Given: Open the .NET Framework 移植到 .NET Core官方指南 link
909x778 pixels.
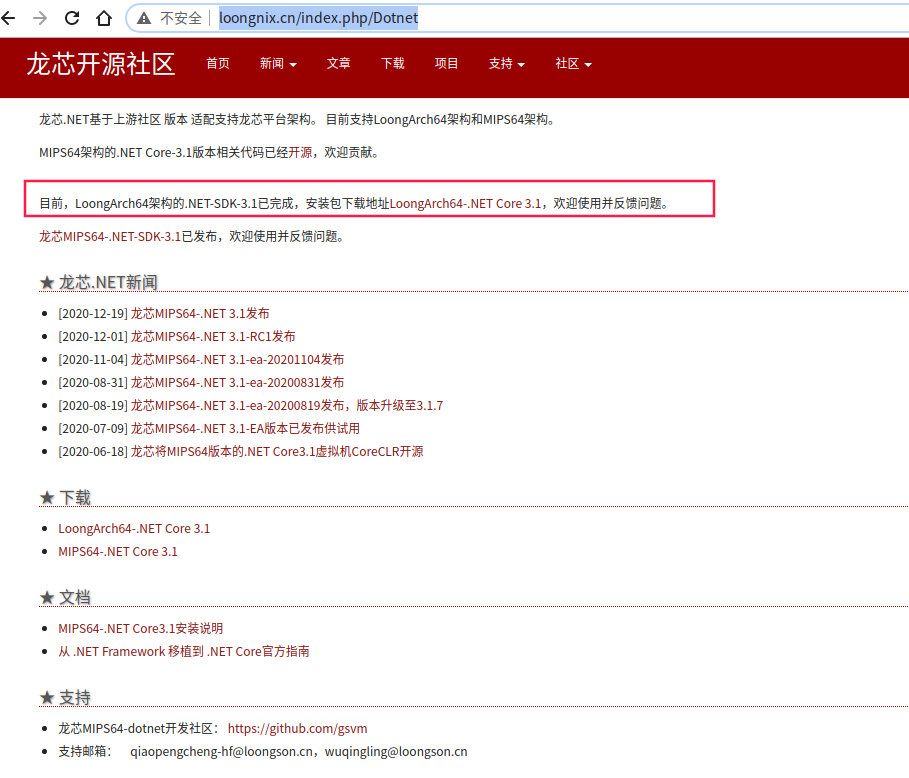Looking at the screenshot, I should point(184,652).
